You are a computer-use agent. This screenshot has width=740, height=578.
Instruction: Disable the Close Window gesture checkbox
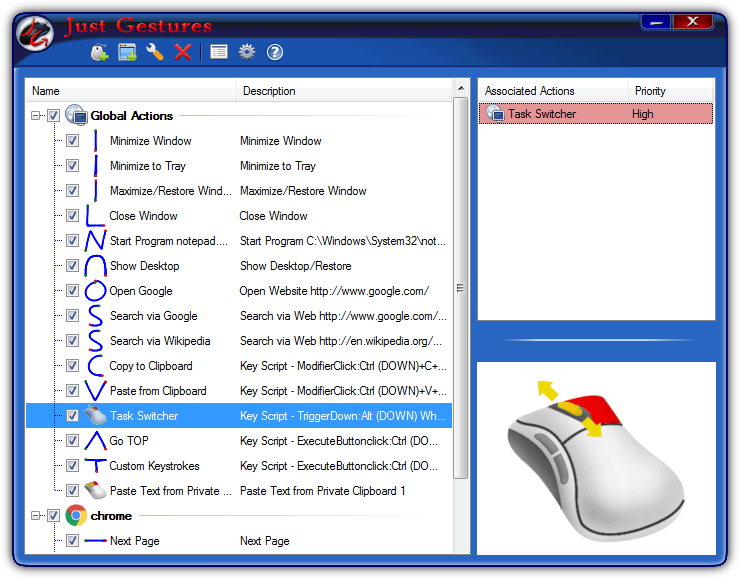72,216
